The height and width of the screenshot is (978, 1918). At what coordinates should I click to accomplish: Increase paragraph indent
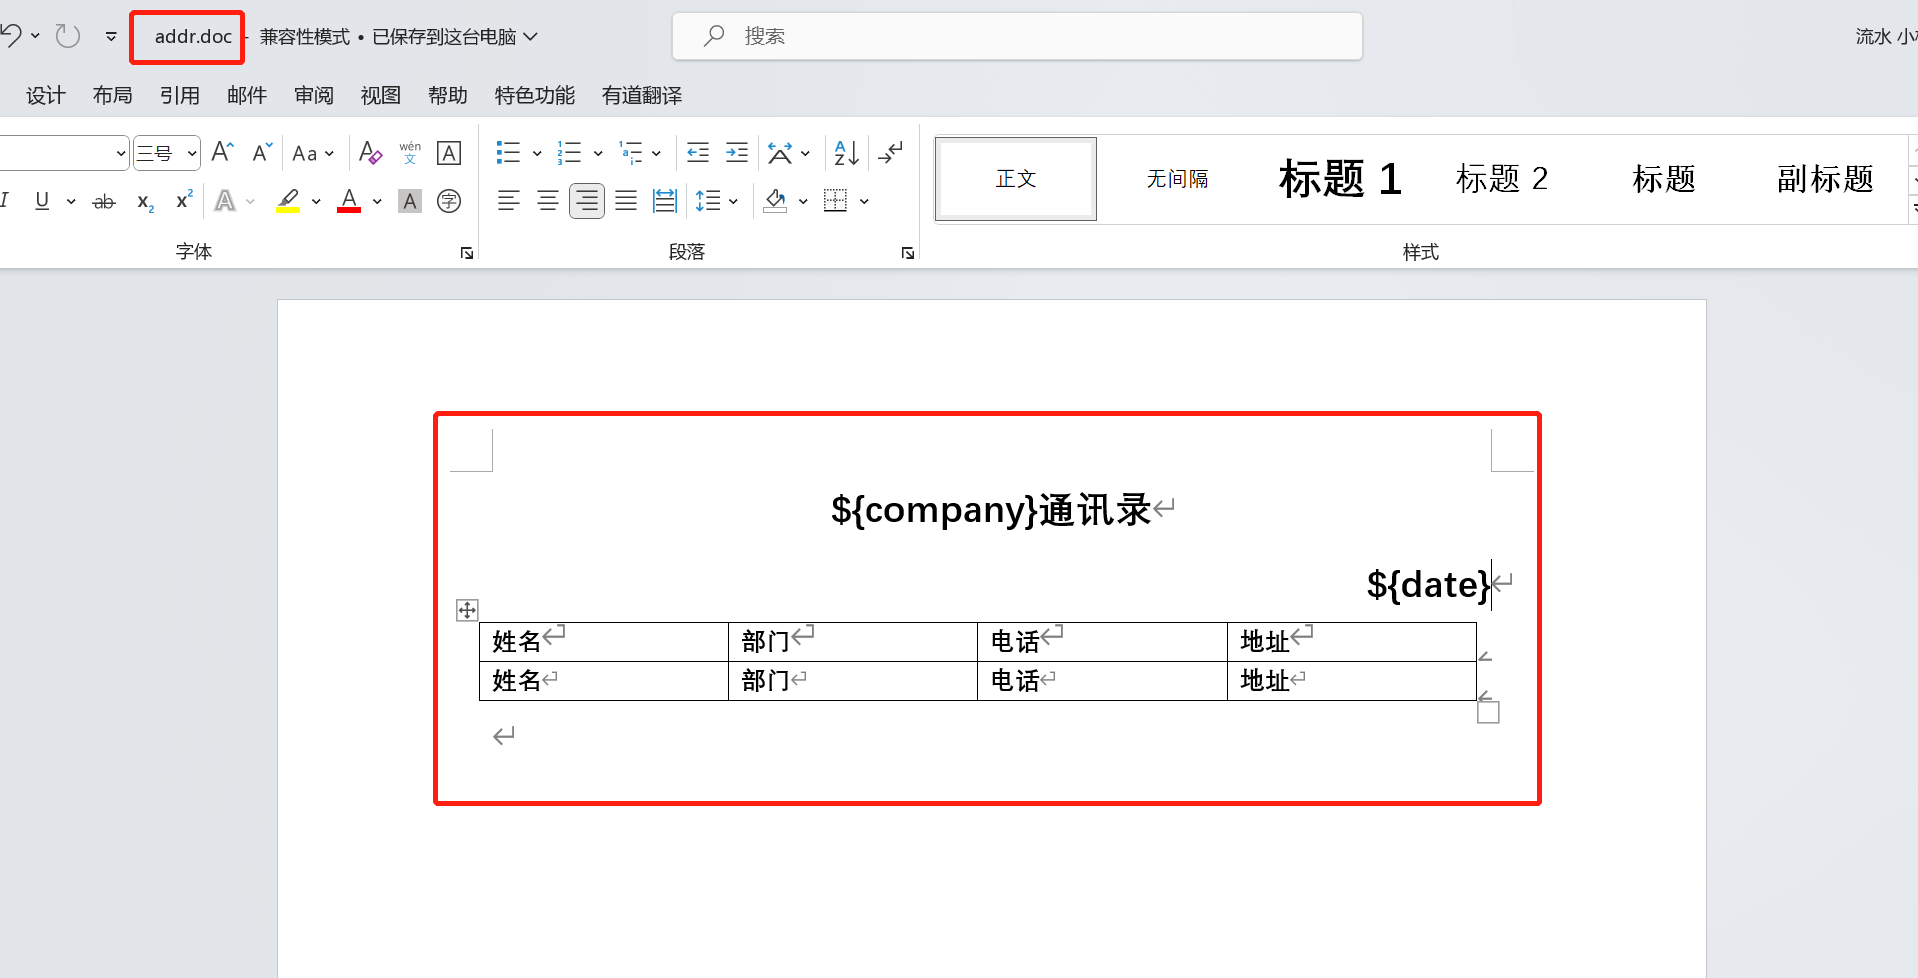[x=737, y=153]
